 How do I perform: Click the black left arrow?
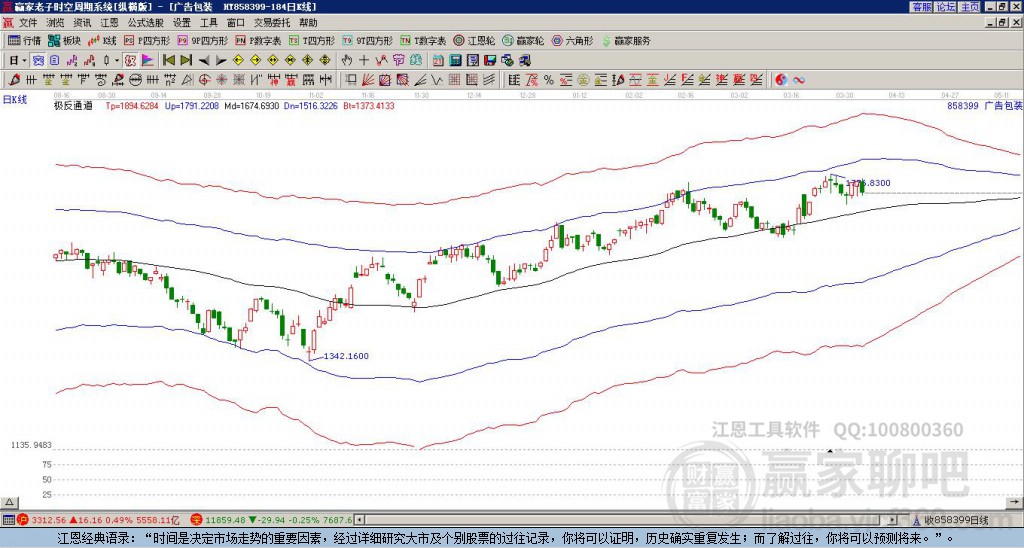[204, 61]
